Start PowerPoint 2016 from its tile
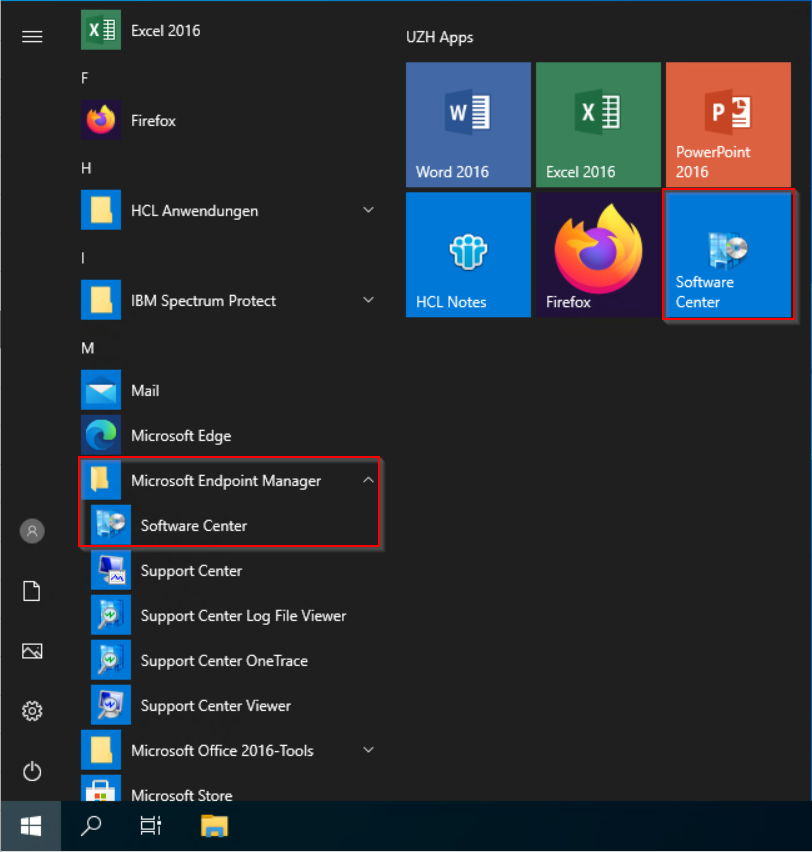The width and height of the screenshot is (812, 852). click(727, 124)
